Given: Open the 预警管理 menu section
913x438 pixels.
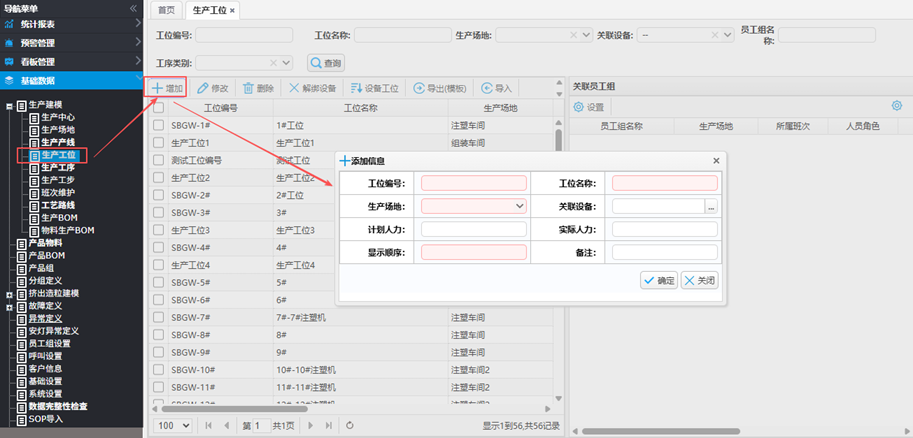Looking at the screenshot, I should [71, 43].
